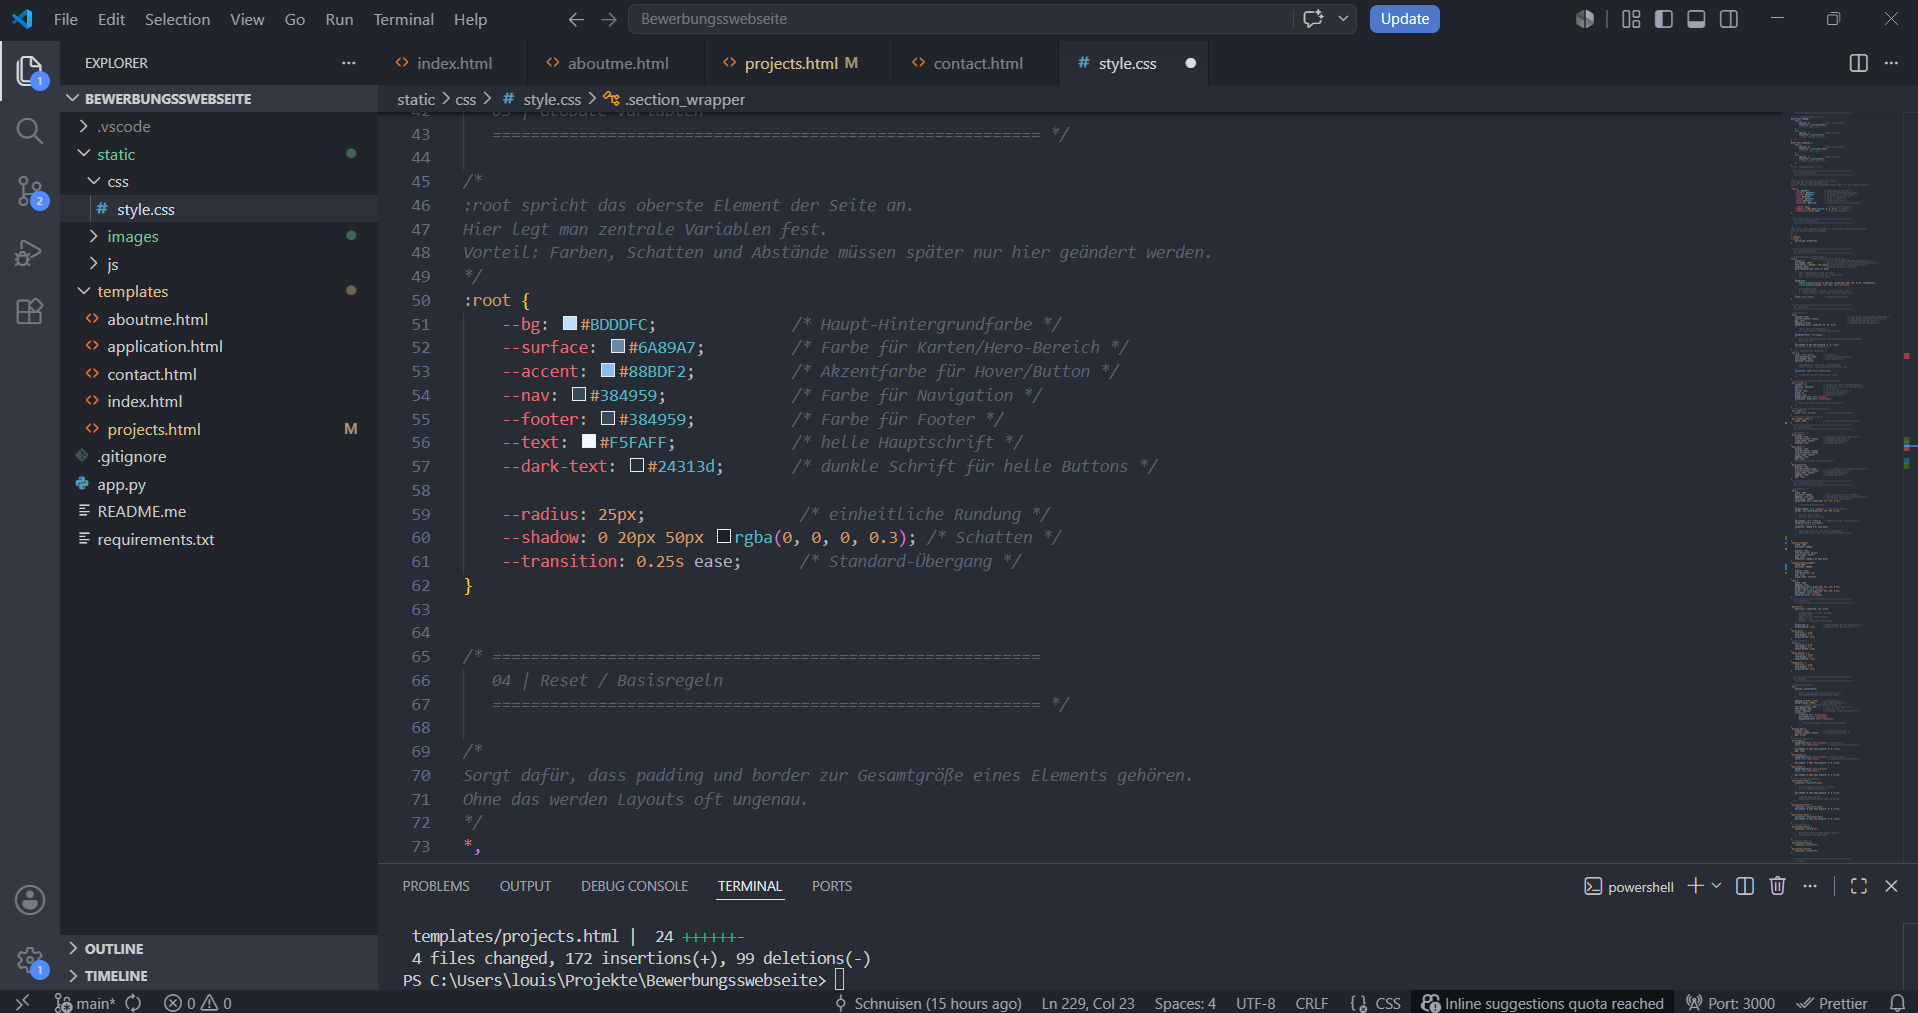Click the main* branch indicator

85,1003
